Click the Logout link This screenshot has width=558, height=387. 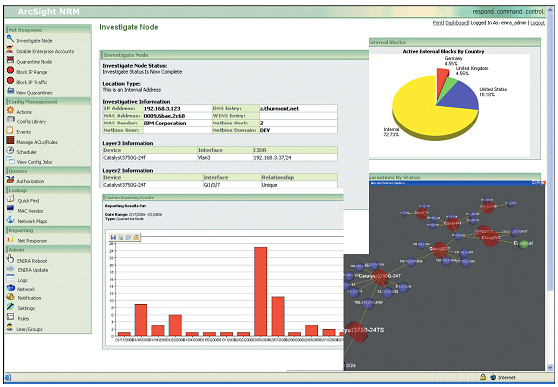pos(537,23)
